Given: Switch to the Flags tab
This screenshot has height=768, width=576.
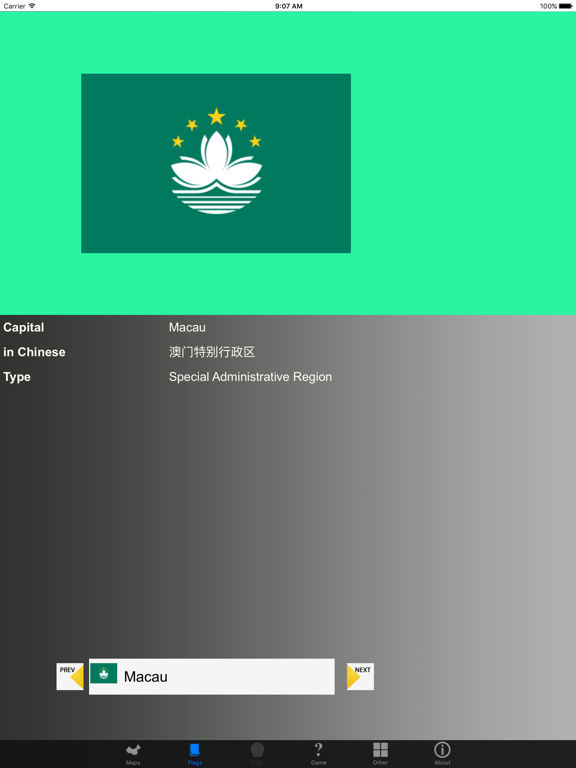Looking at the screenshot, I should click(194, 754).
